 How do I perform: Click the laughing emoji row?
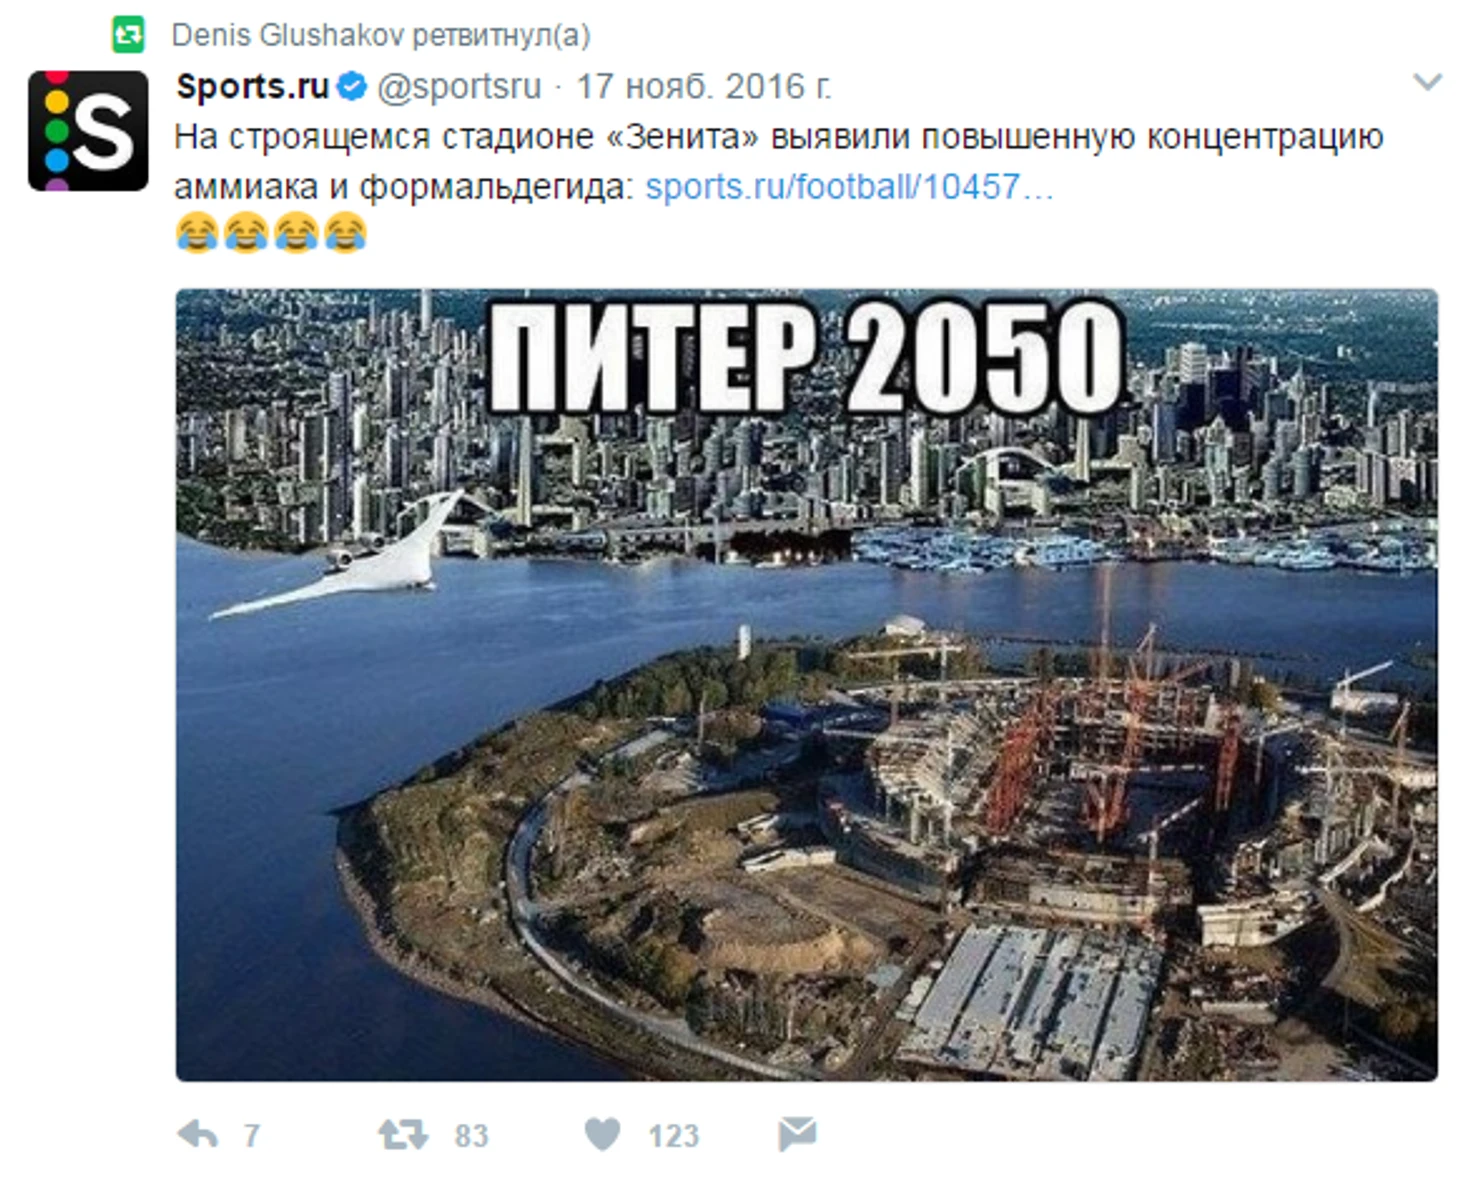click(271, 233)
